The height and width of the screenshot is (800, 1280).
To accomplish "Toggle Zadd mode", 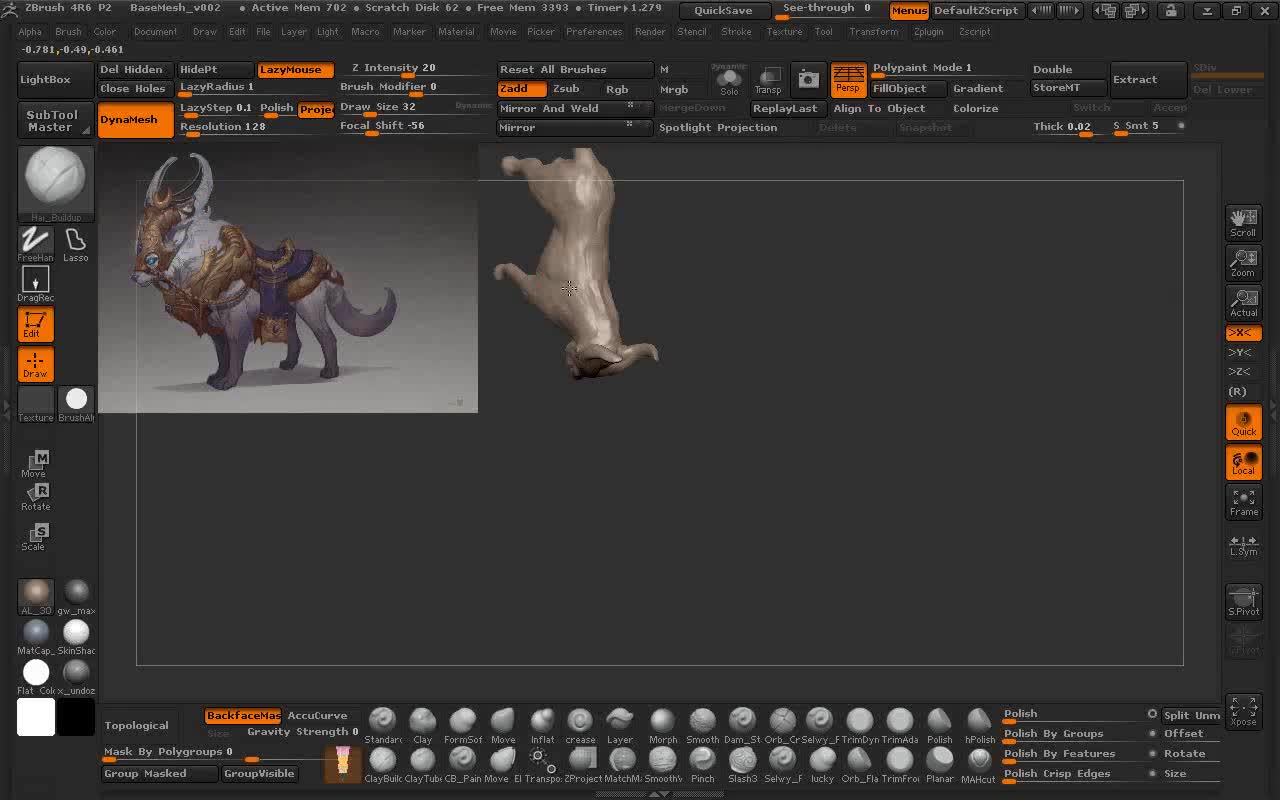I will pyautogui.click(x=522, y=89).
